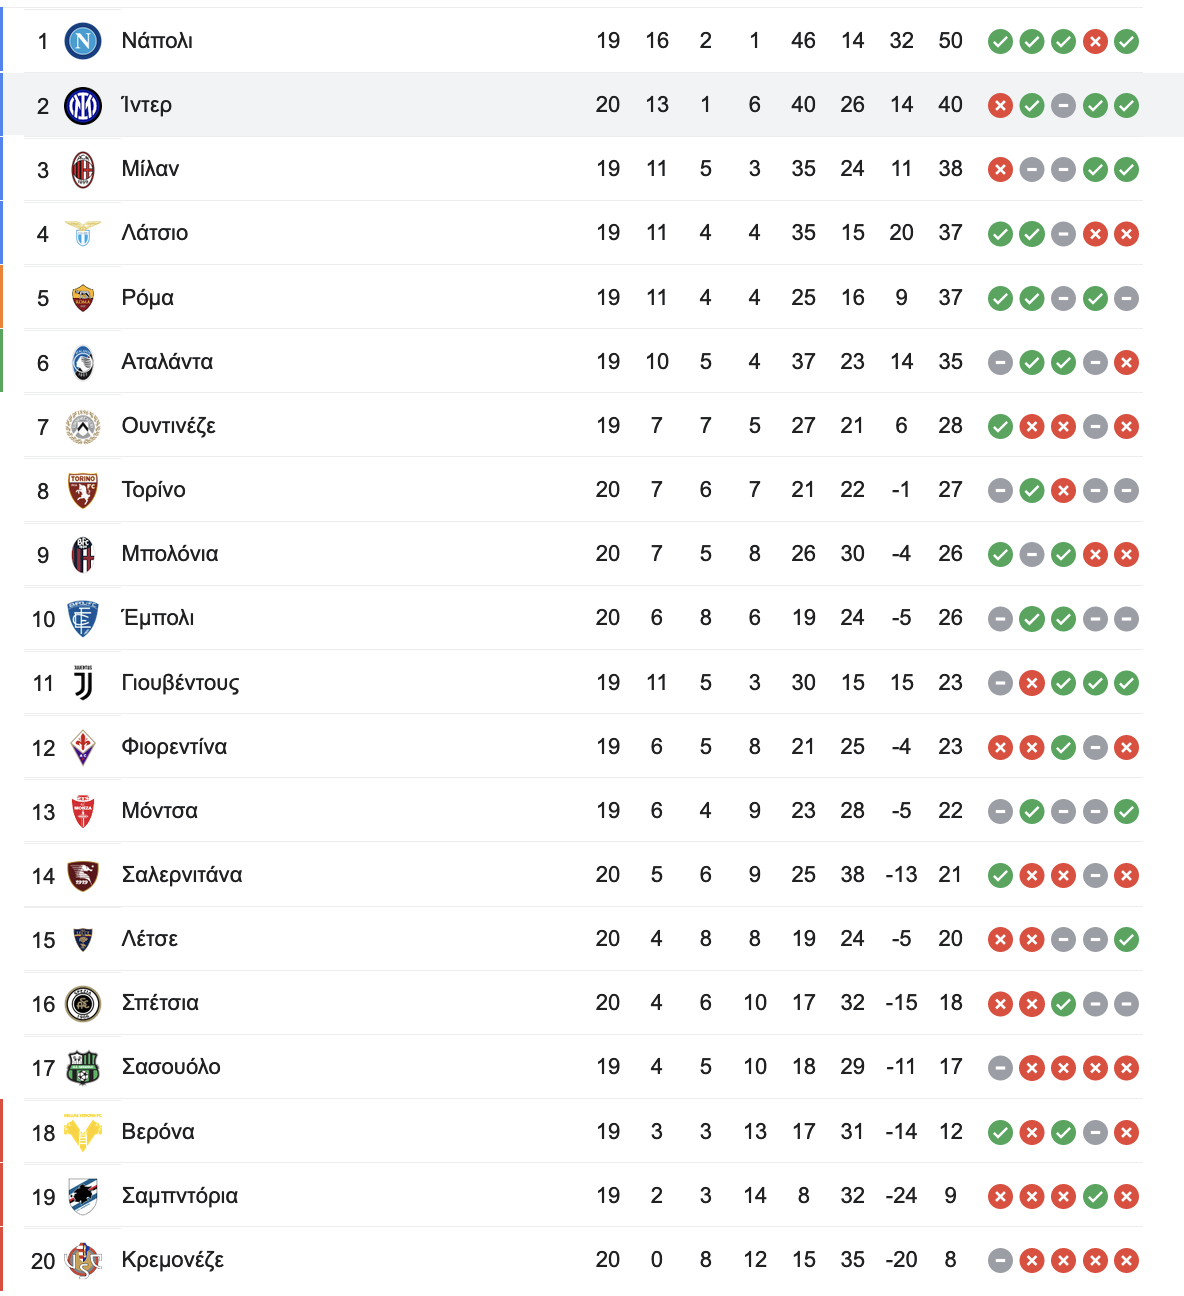Click Inter's gray draw form indicator

(1063, 105)
